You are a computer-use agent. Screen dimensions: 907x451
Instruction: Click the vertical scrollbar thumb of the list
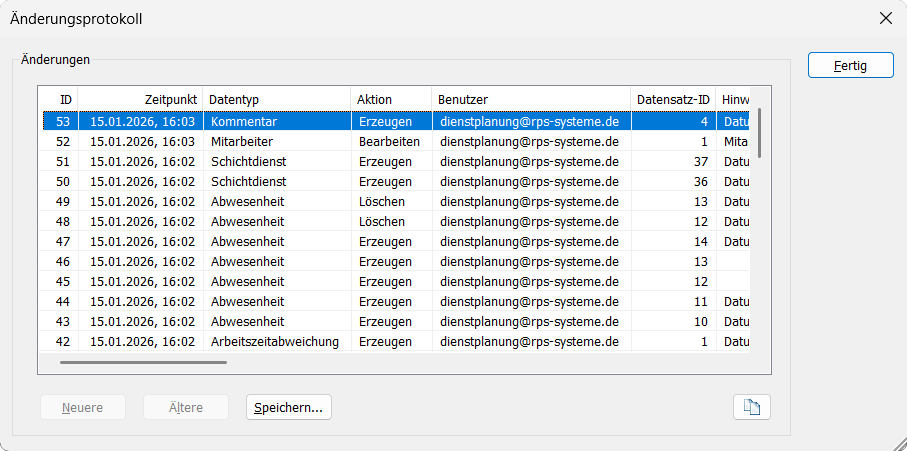pos(759,132)
